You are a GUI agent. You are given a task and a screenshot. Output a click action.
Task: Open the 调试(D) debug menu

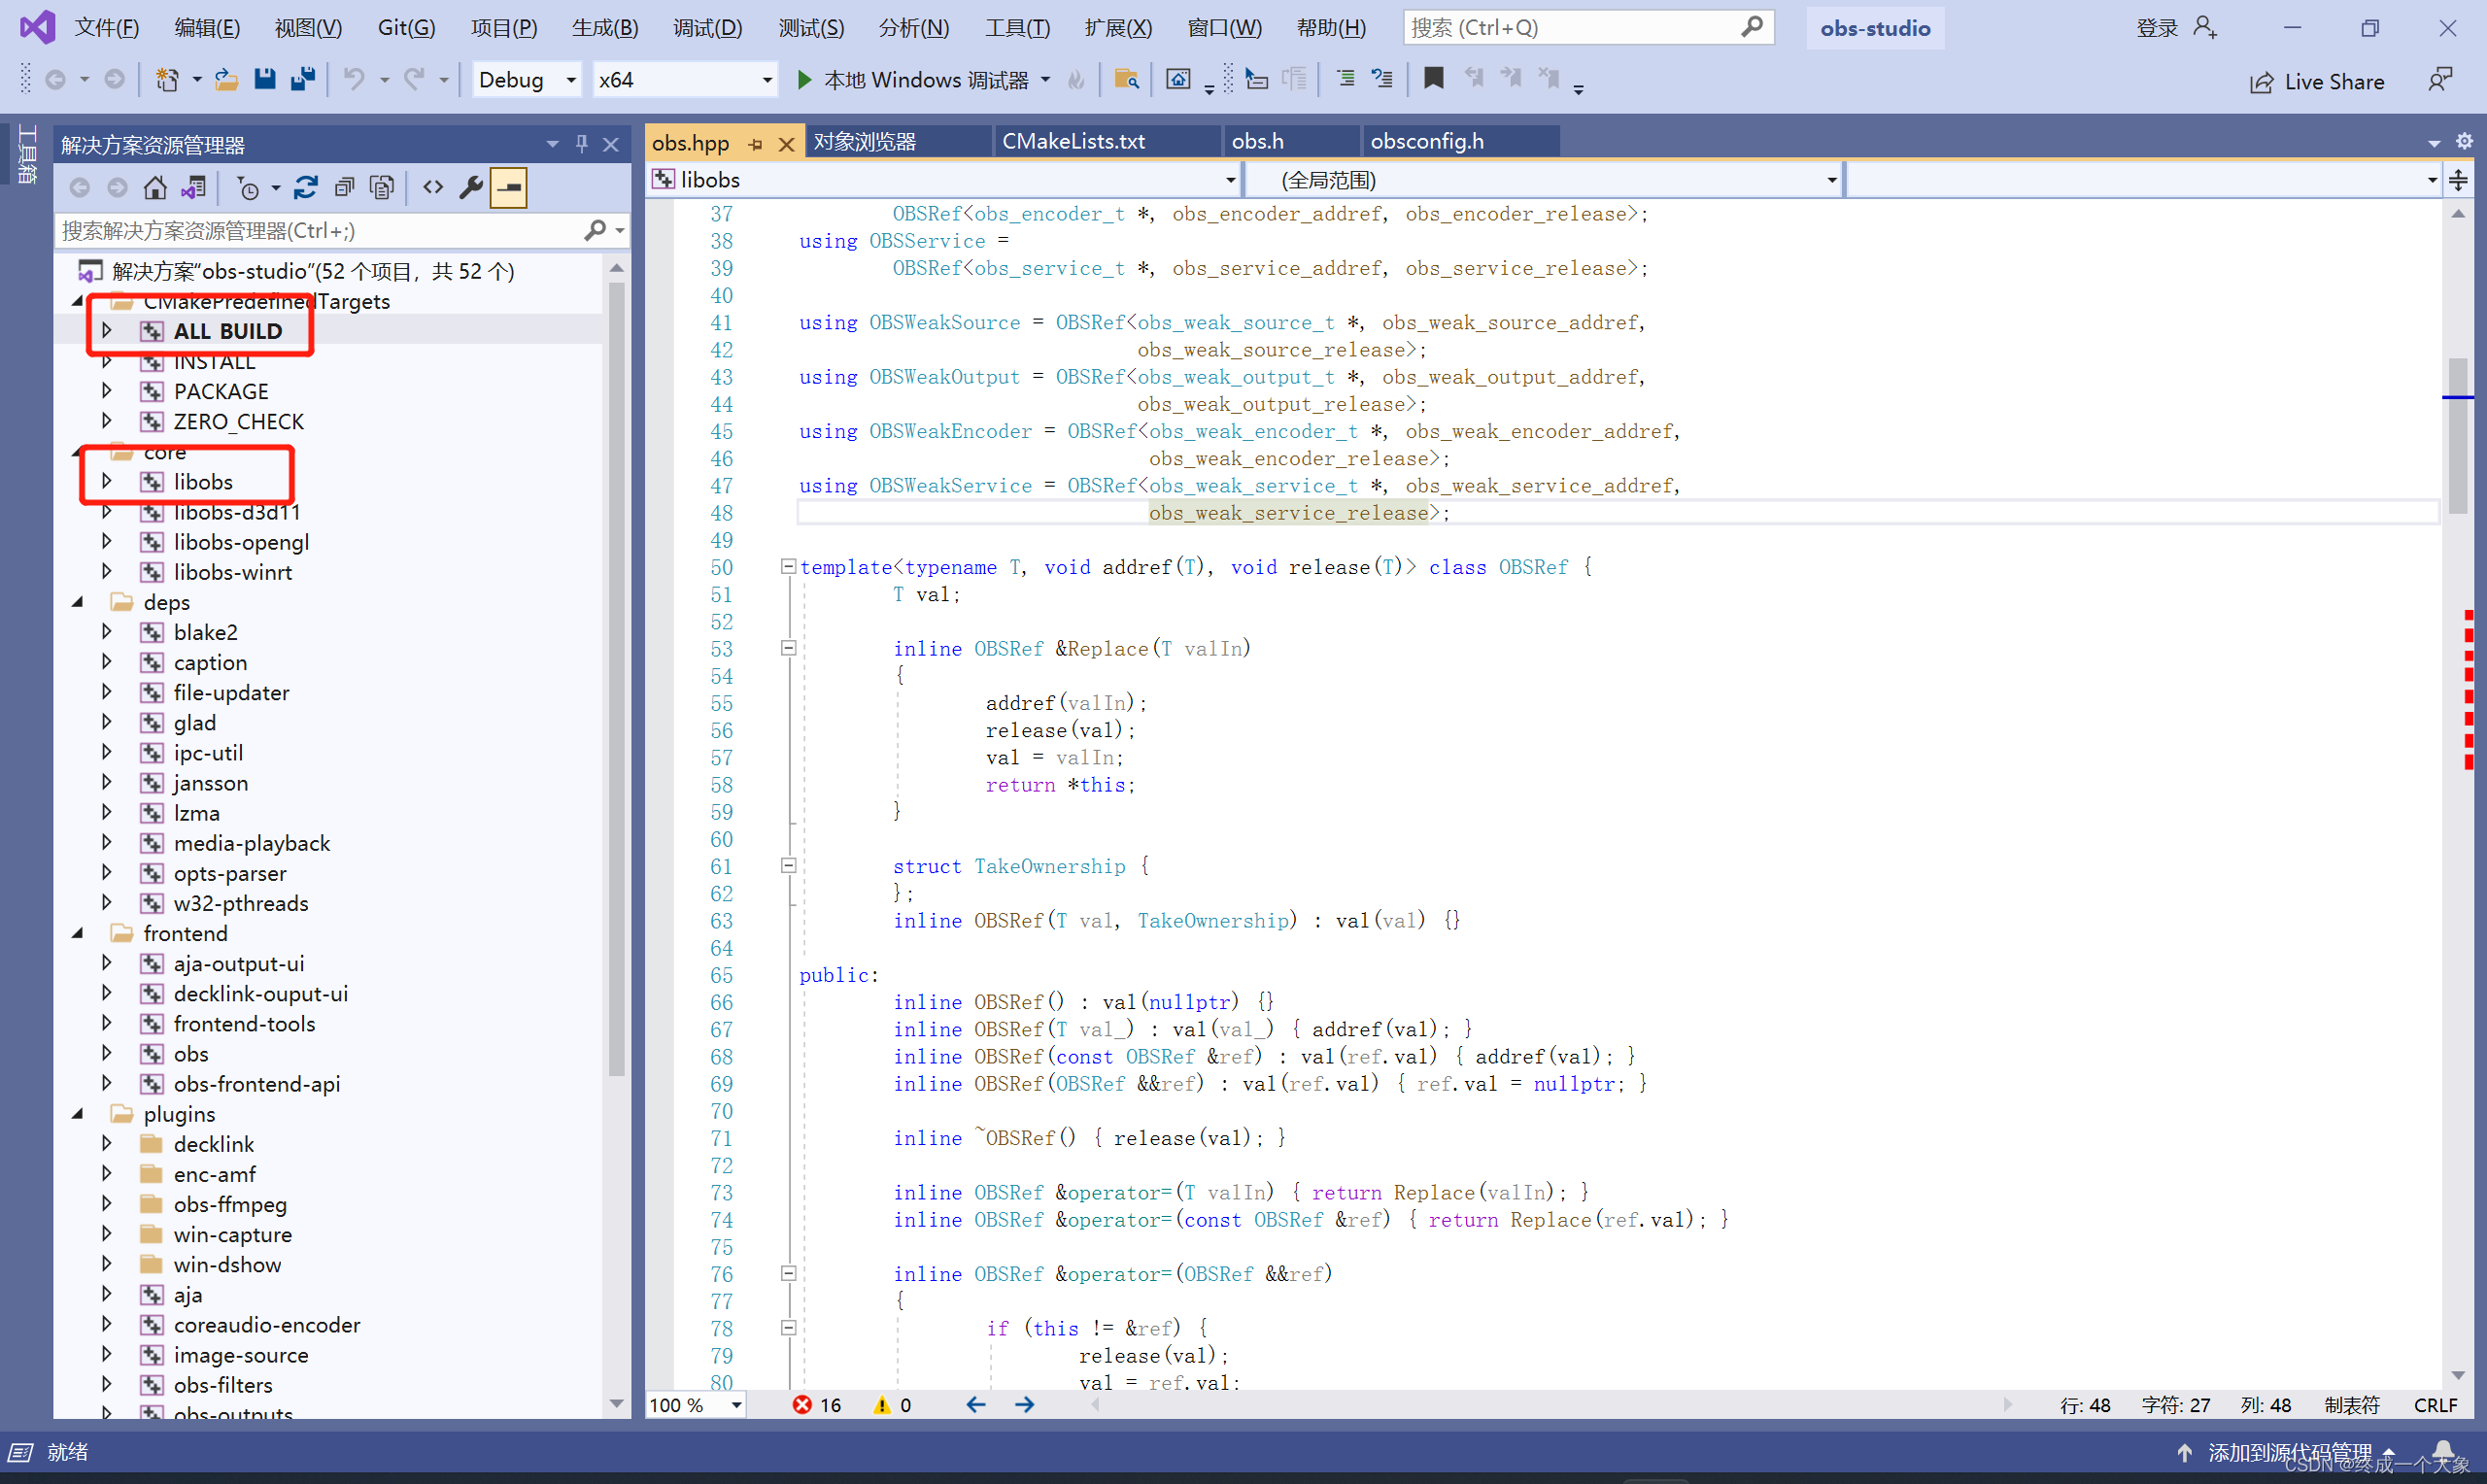(707, 28)
